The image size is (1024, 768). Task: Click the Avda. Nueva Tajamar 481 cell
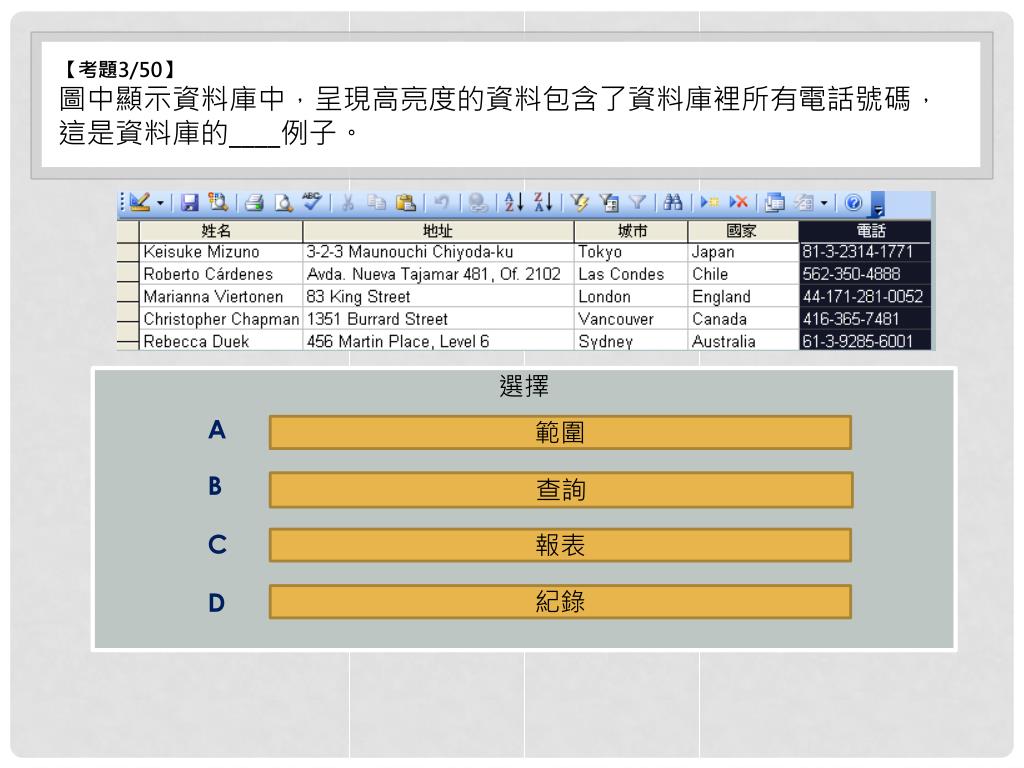(x=438, y=274)
